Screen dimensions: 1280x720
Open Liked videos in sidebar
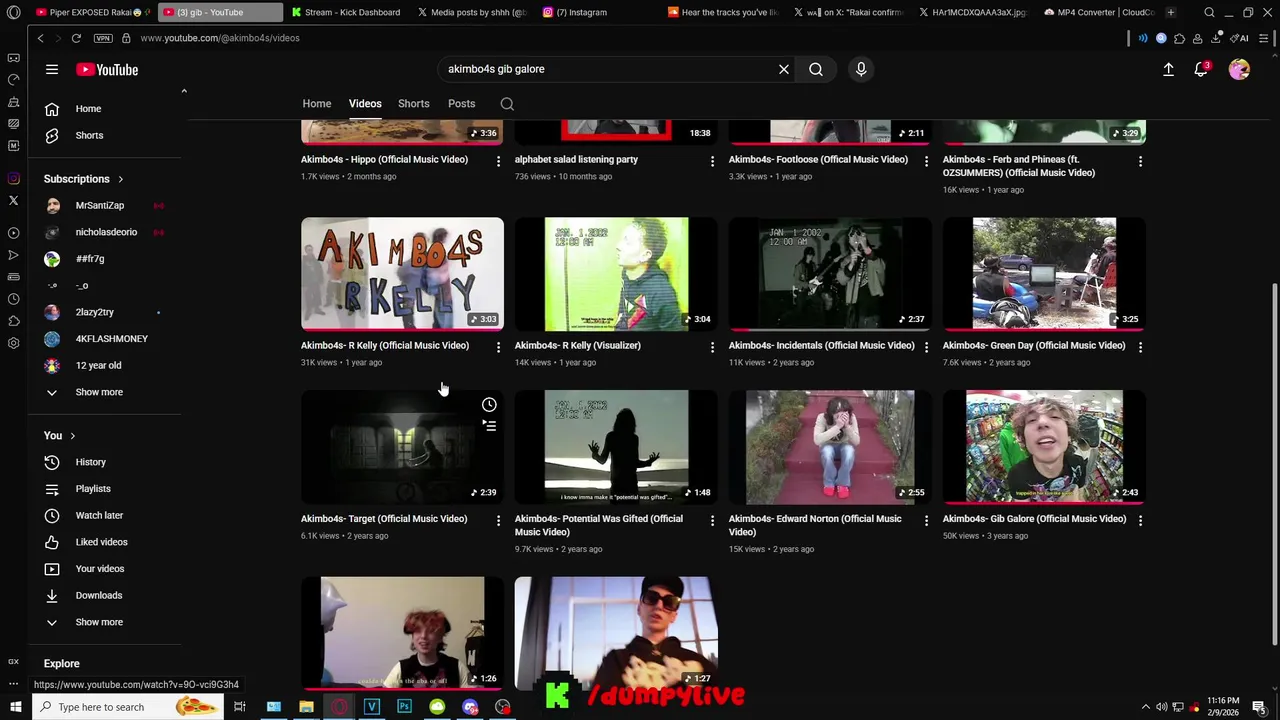101,542
